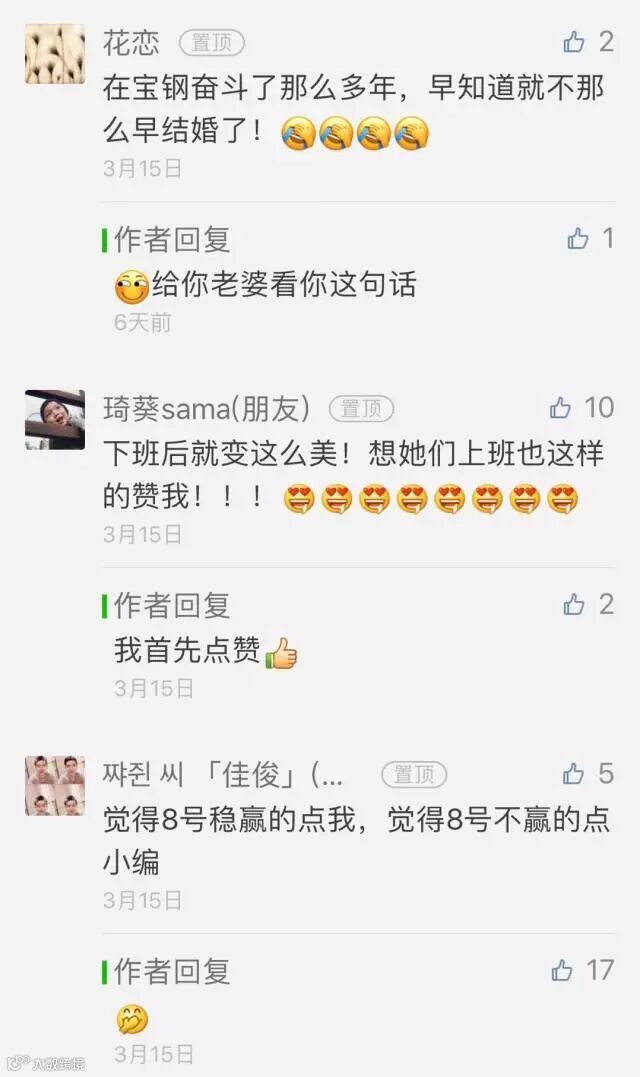The width and height of the screenshot is (640, 1077).
Task: Like 花恋's comment with thumbs-up
Action: click(574, 43)
